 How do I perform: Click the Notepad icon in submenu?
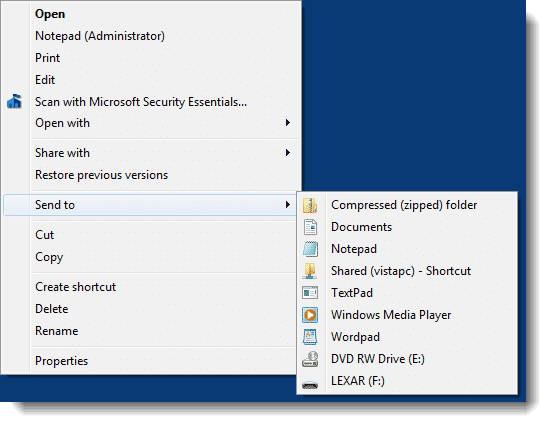tap(310, 249)
